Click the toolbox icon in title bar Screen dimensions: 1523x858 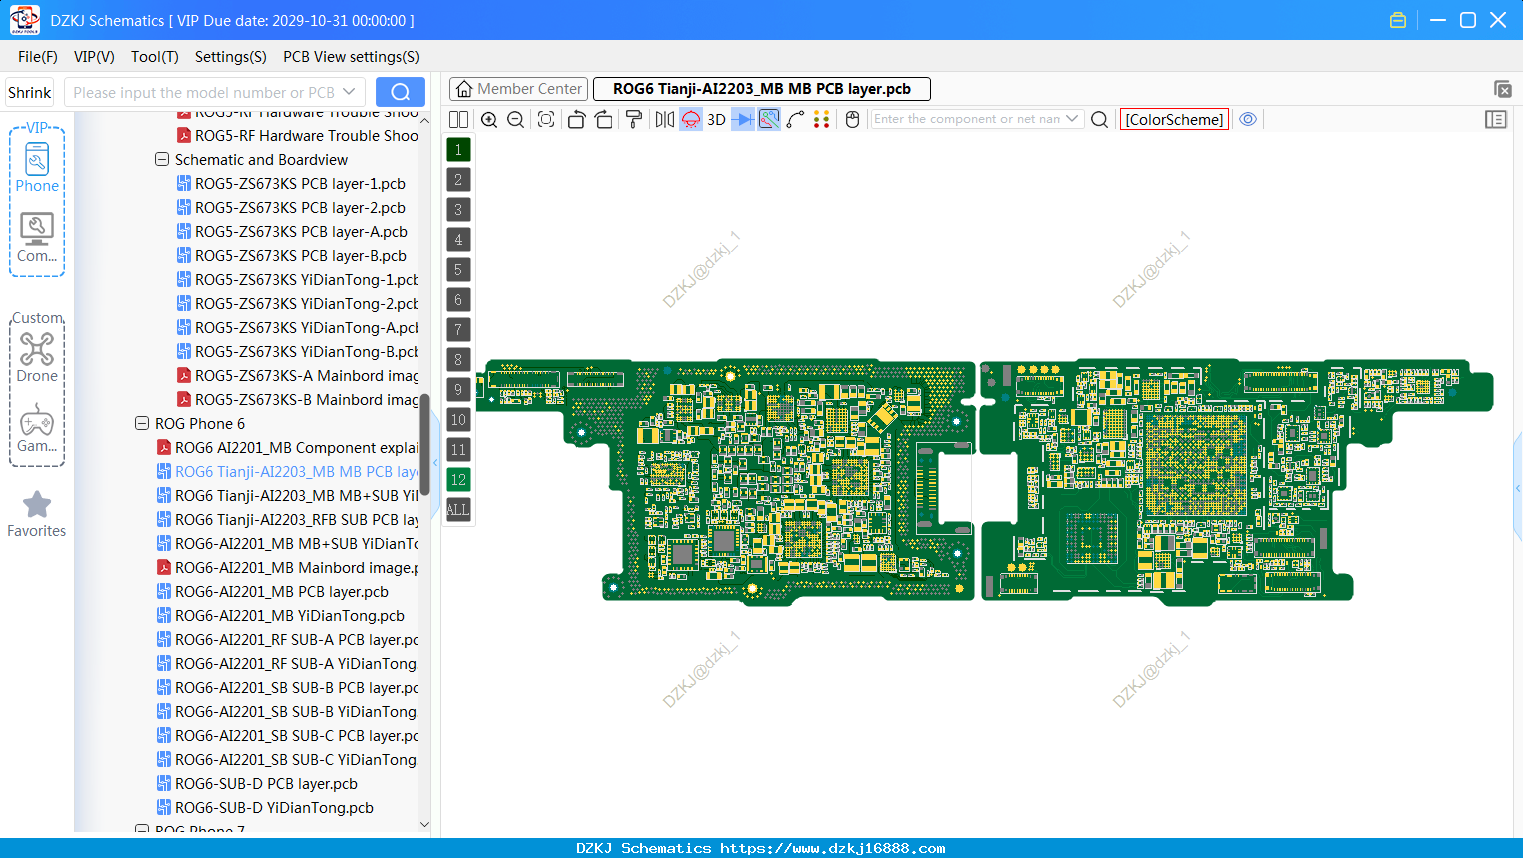pos(1398,20)
